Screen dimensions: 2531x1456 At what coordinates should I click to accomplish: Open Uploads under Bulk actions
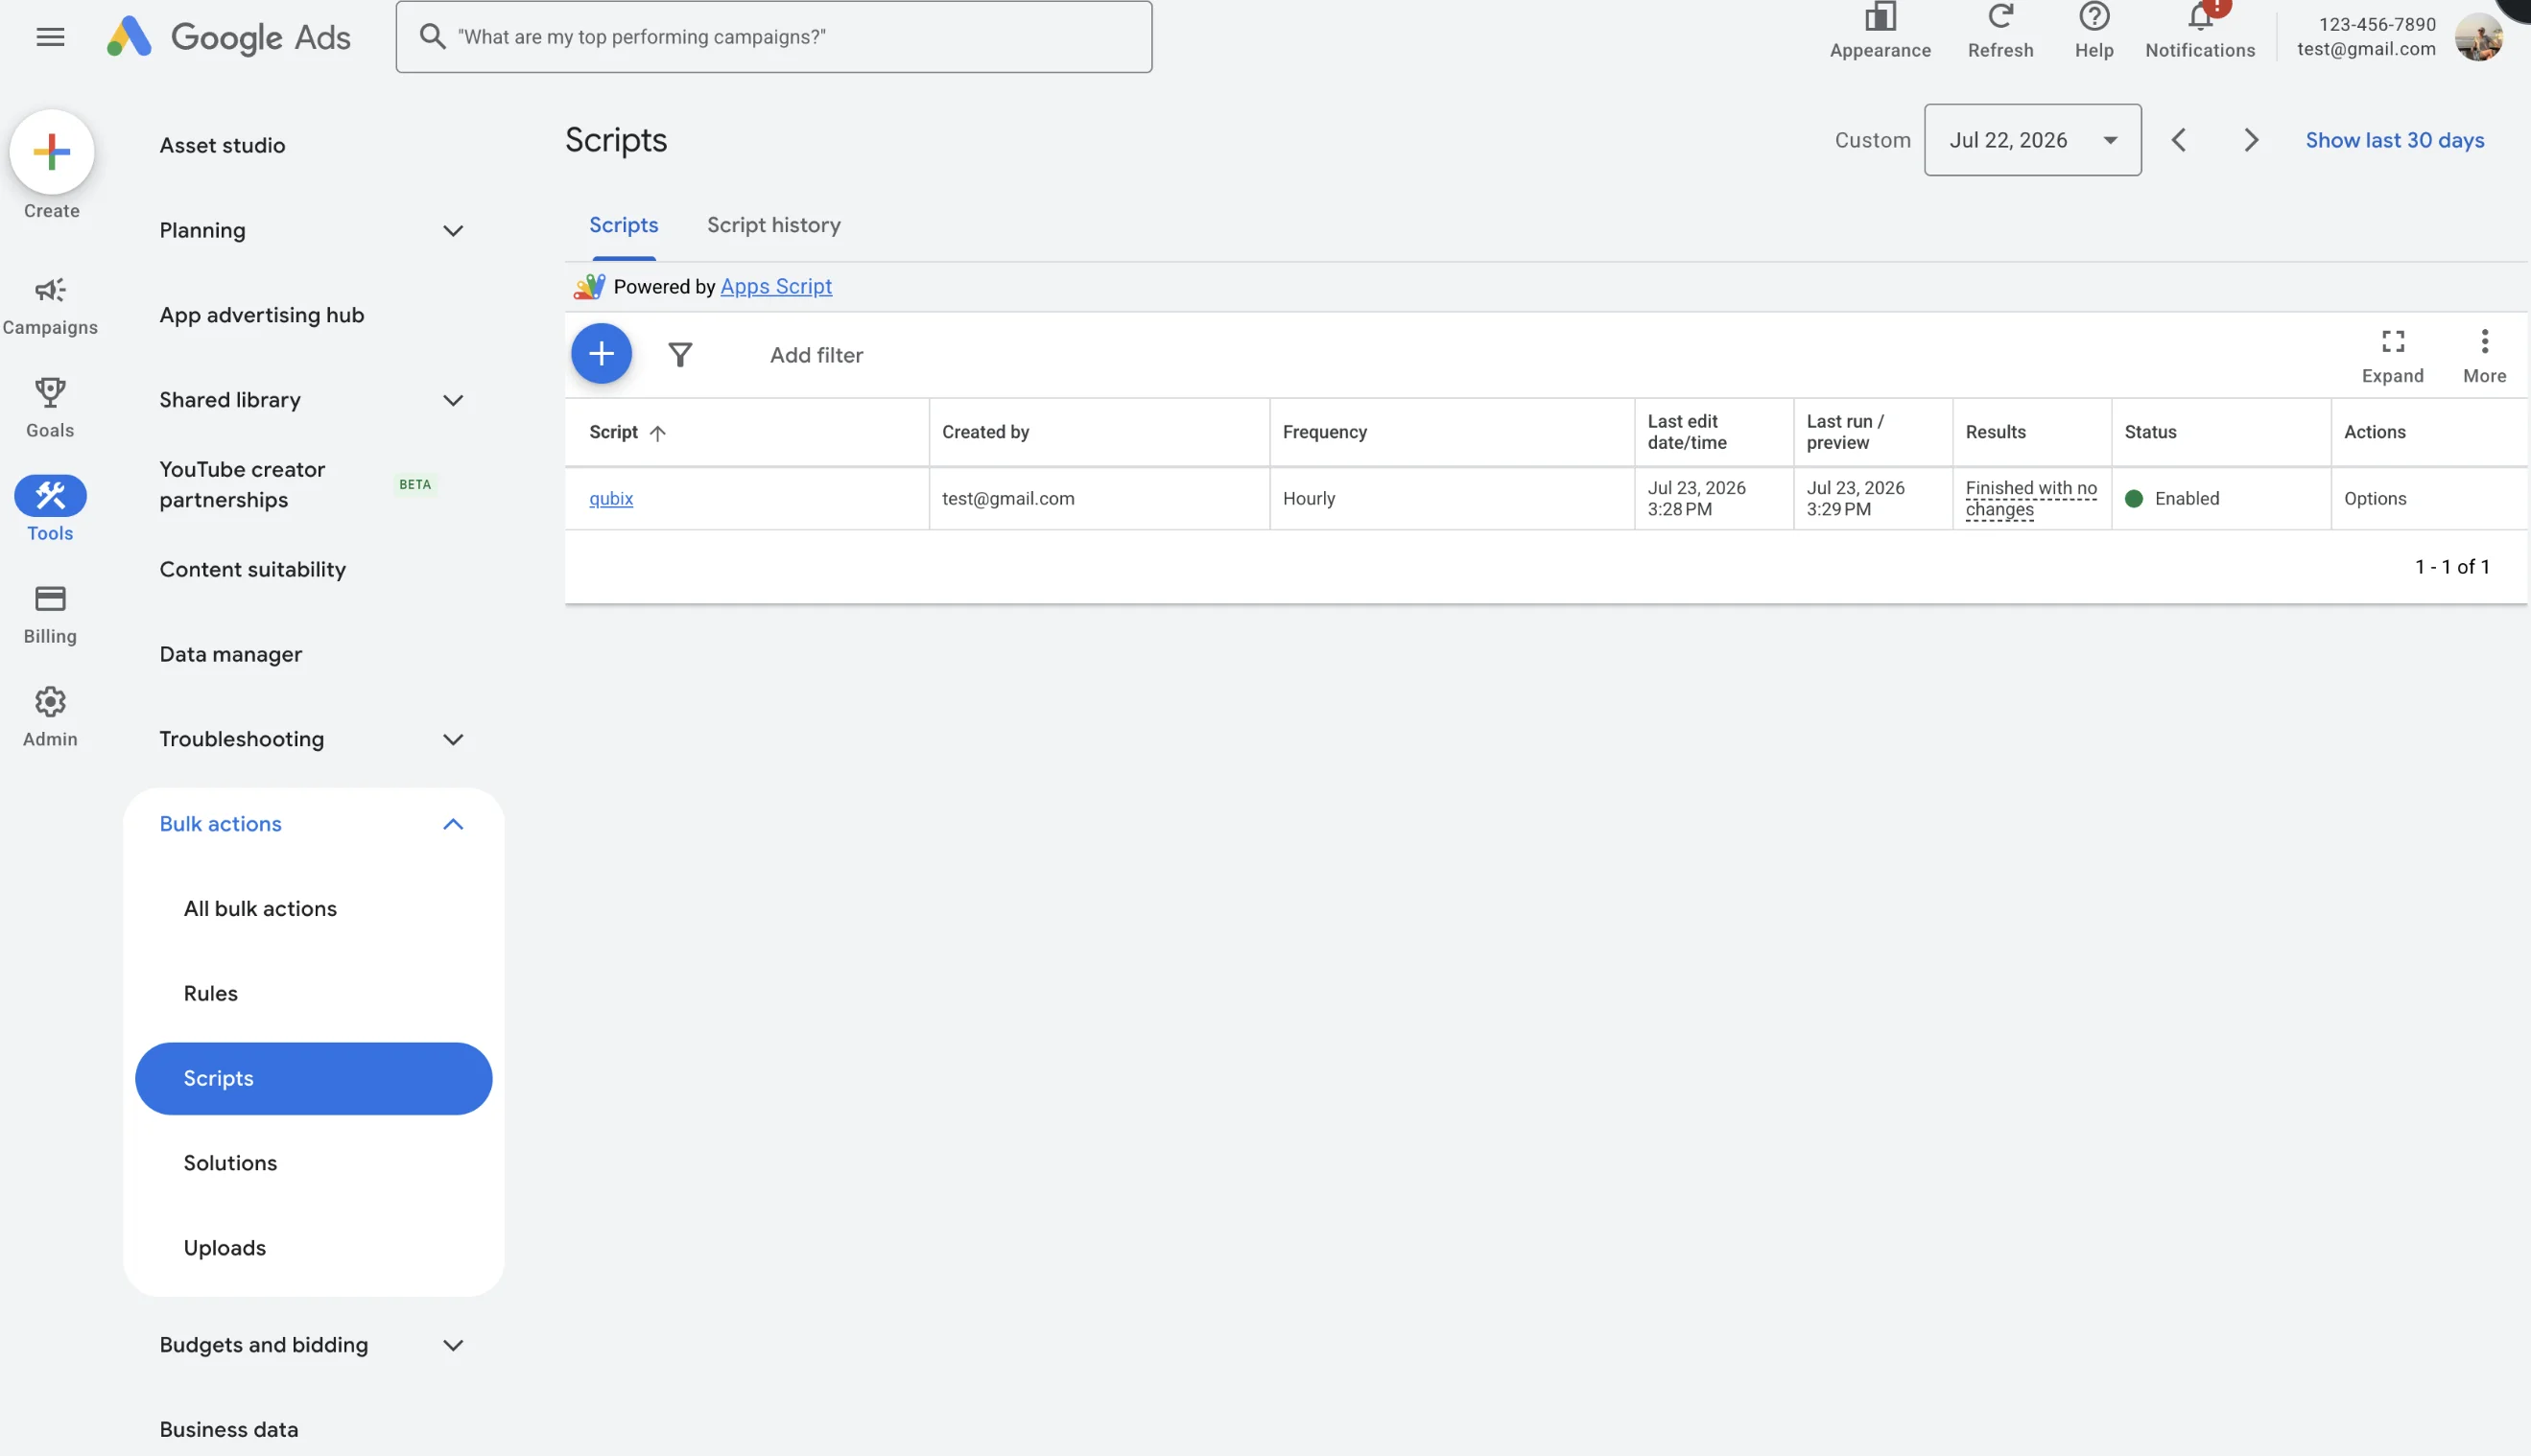[x=224, y=1249]
